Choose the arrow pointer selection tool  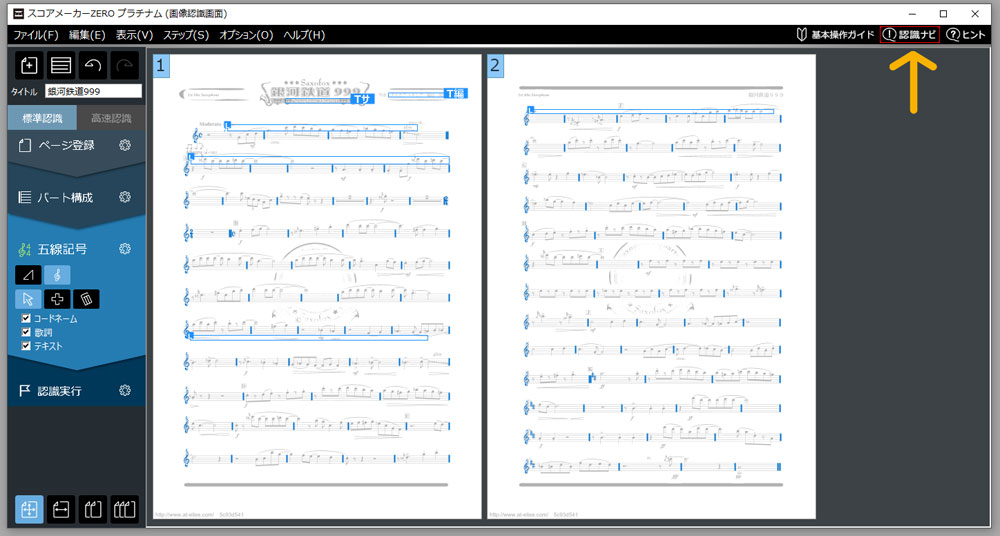(28, 299)
